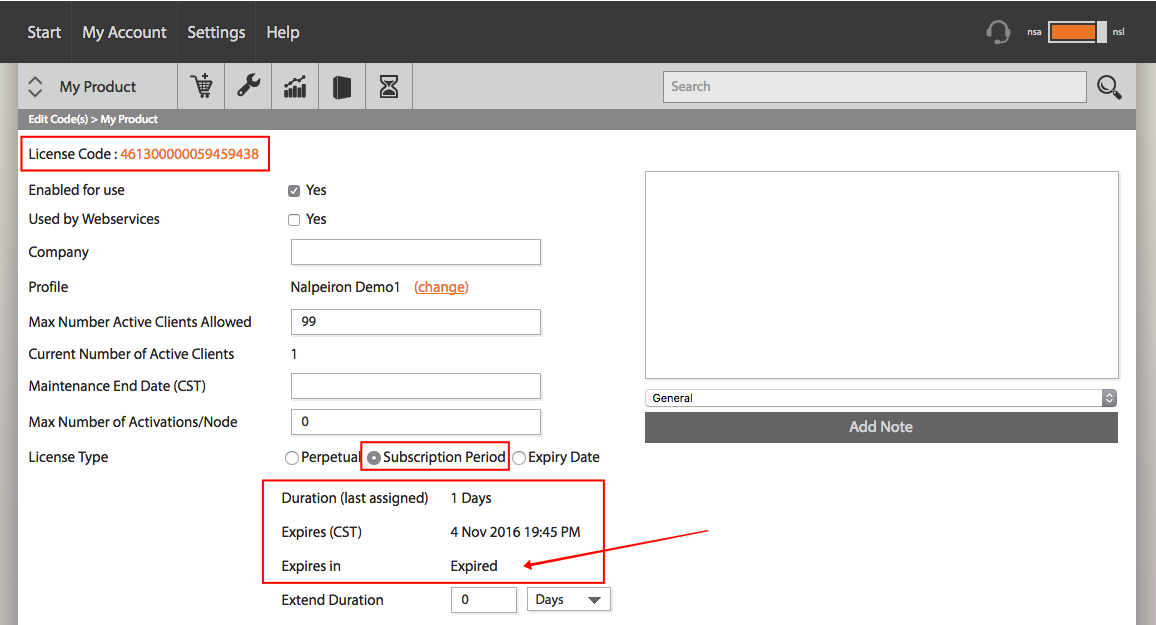Toggle the nsa/nsl switch
Screen dimensions: 1156x625
[x=1077, y=32]
